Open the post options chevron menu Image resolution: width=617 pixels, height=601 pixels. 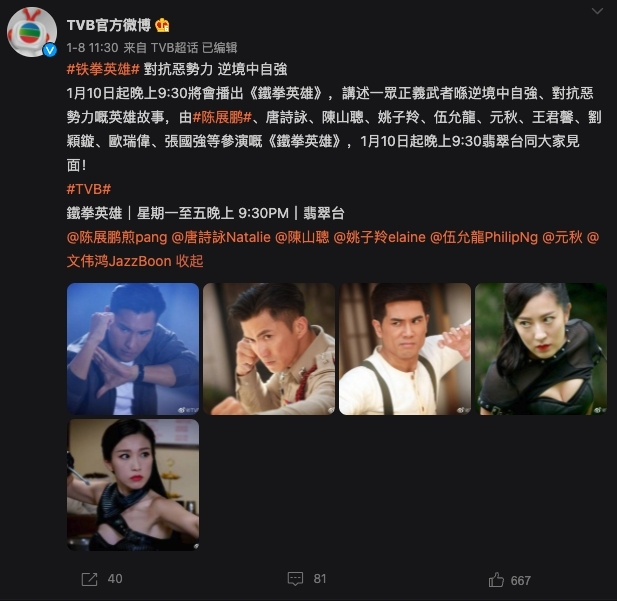(597, 11)
